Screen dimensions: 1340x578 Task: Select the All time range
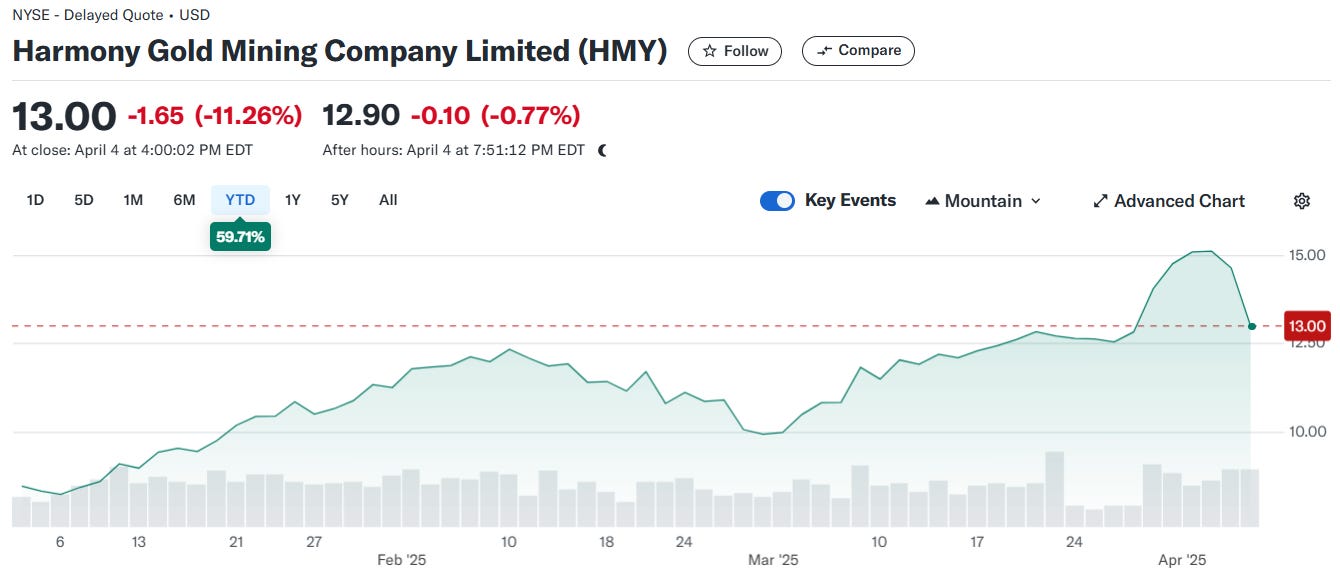tap(388, 200)
